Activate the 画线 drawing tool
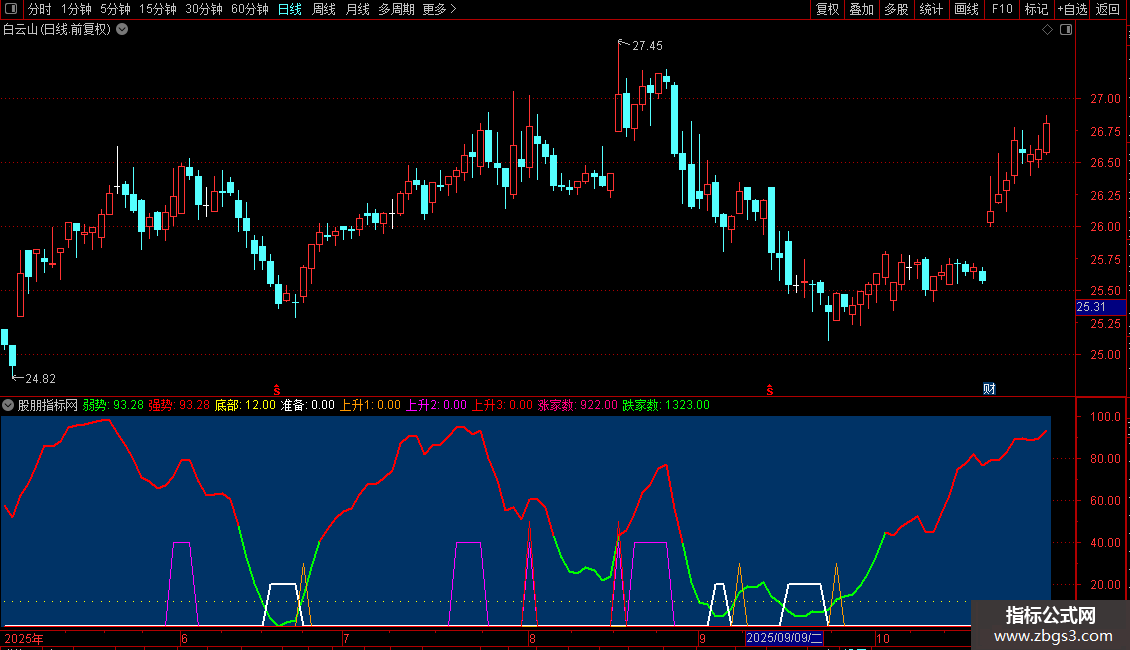This screenshot has width=1130, height=650. (x=966, y=9)
